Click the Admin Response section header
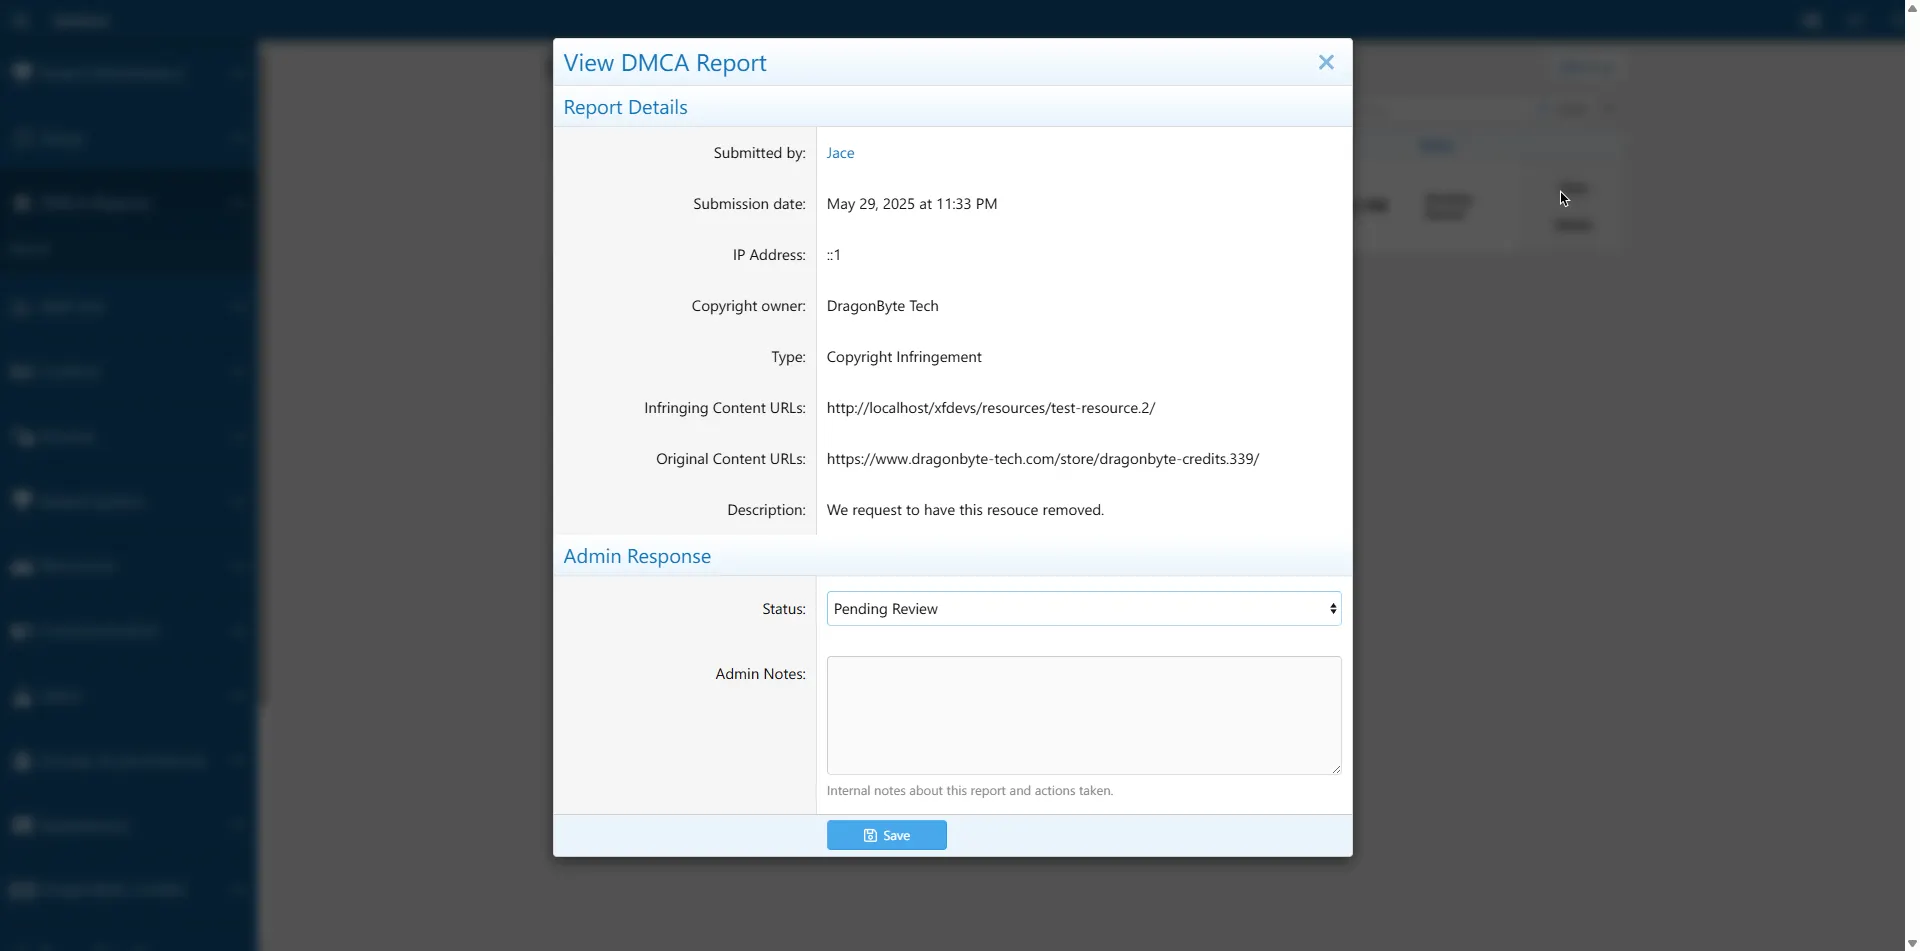 click(637, 556)
